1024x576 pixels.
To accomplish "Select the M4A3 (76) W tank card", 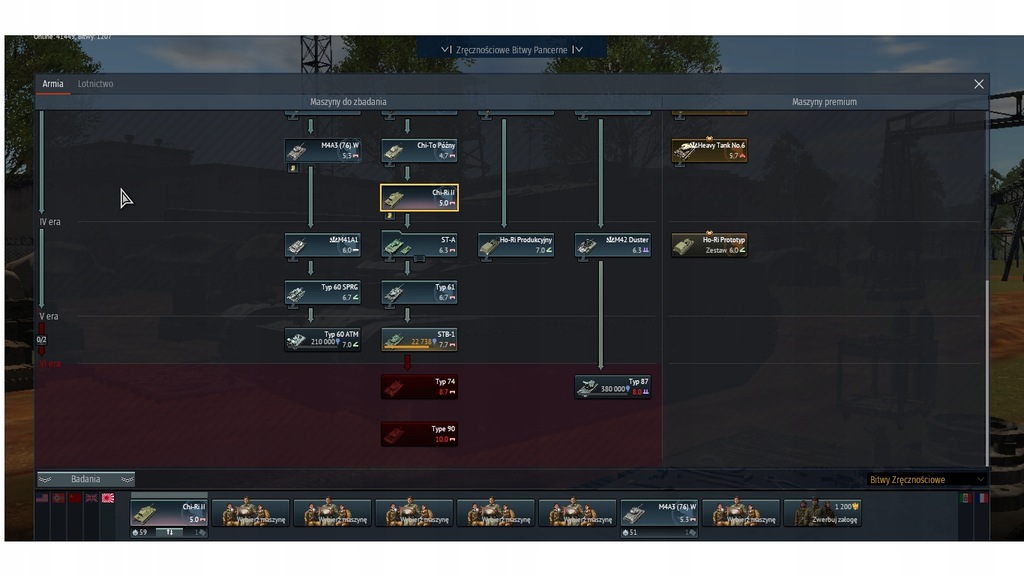I will (x=323, y=150).
